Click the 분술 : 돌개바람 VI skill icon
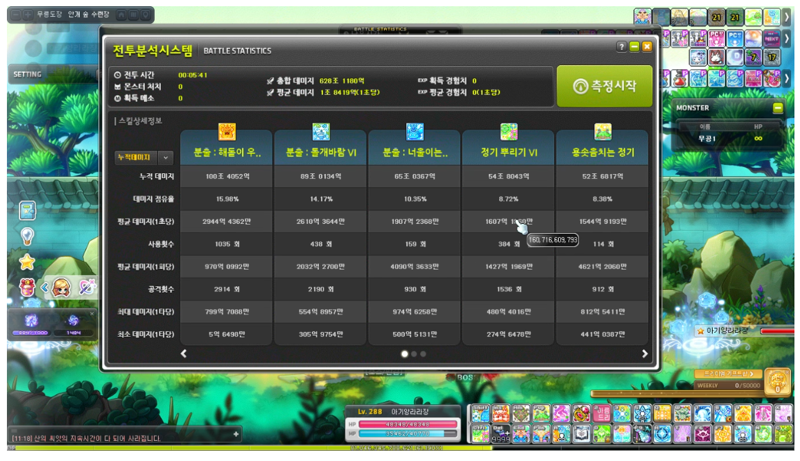Viewport: 800px width, 461px height. tap(321, 132)
